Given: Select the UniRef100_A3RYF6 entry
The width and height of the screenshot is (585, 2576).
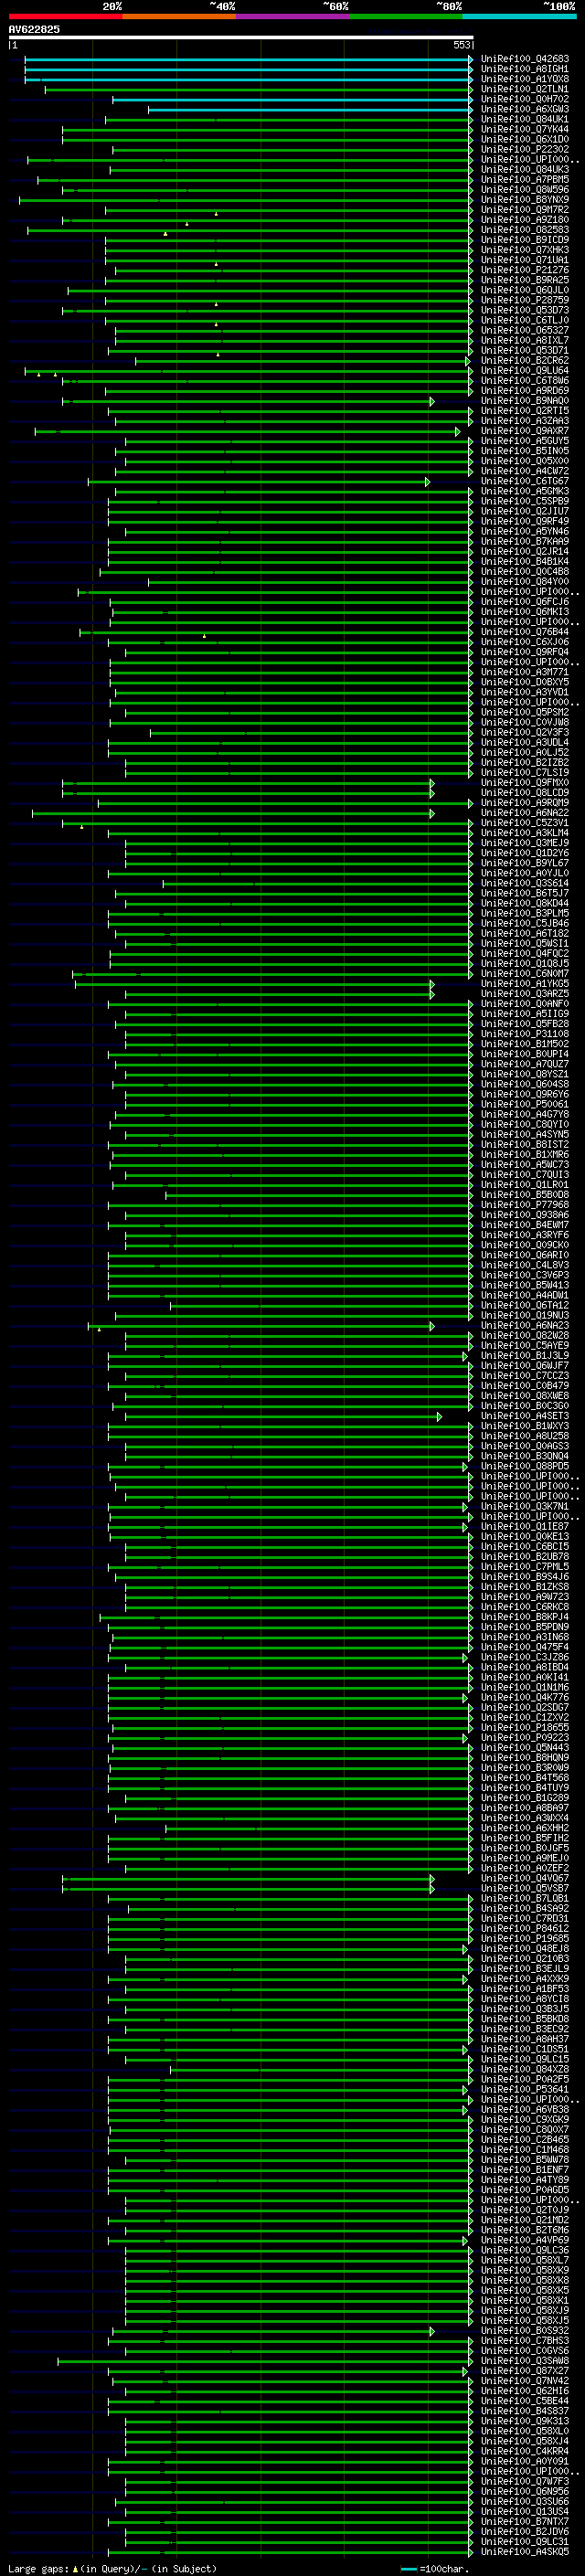Looking at the screenshot, I should [525, 1235].
